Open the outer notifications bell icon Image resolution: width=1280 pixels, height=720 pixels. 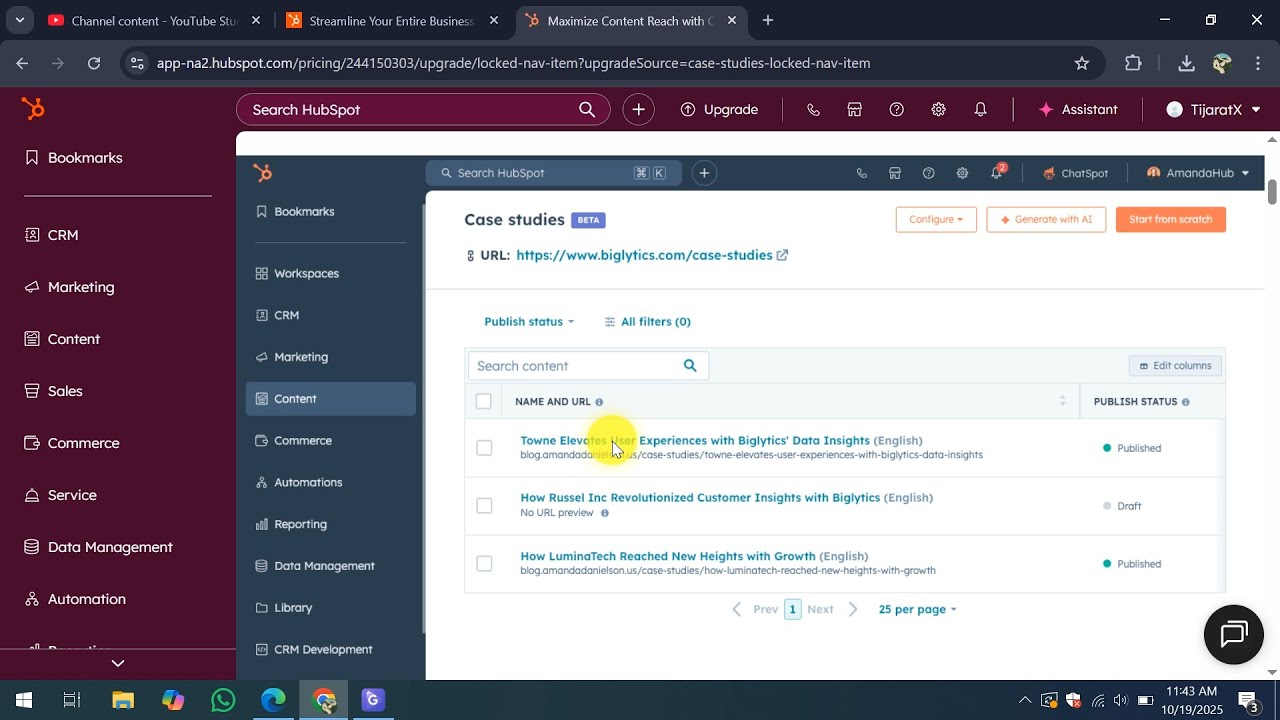981,110
